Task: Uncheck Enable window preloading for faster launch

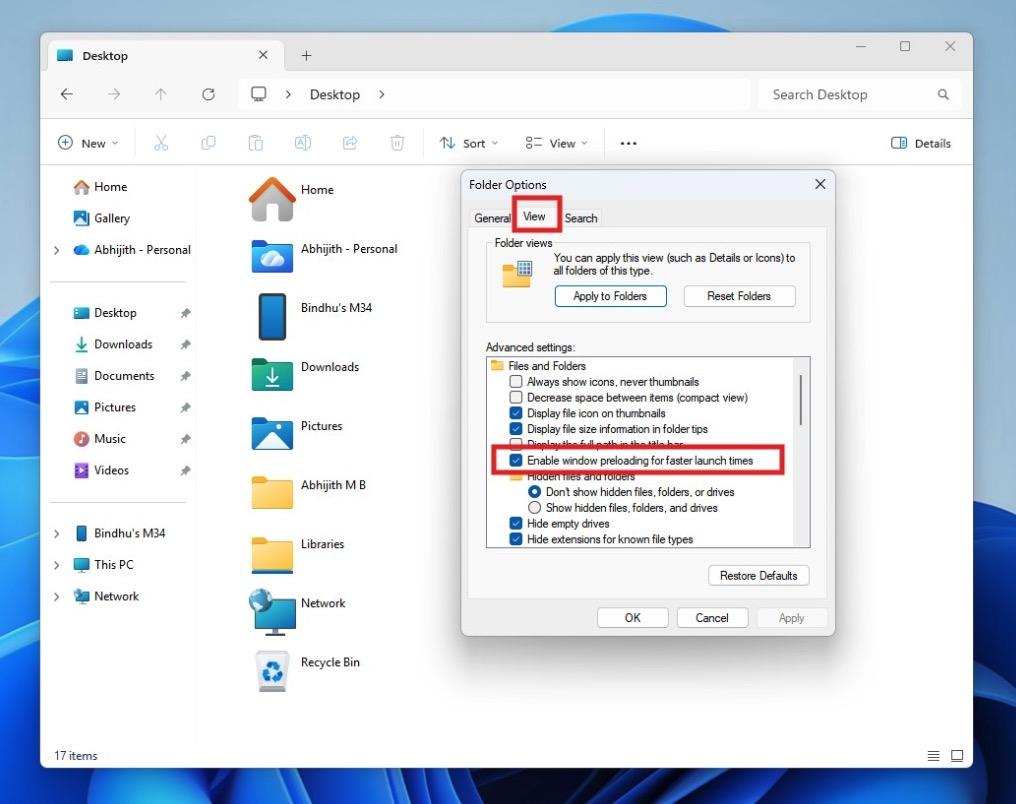Action: (x=516, y=461)
